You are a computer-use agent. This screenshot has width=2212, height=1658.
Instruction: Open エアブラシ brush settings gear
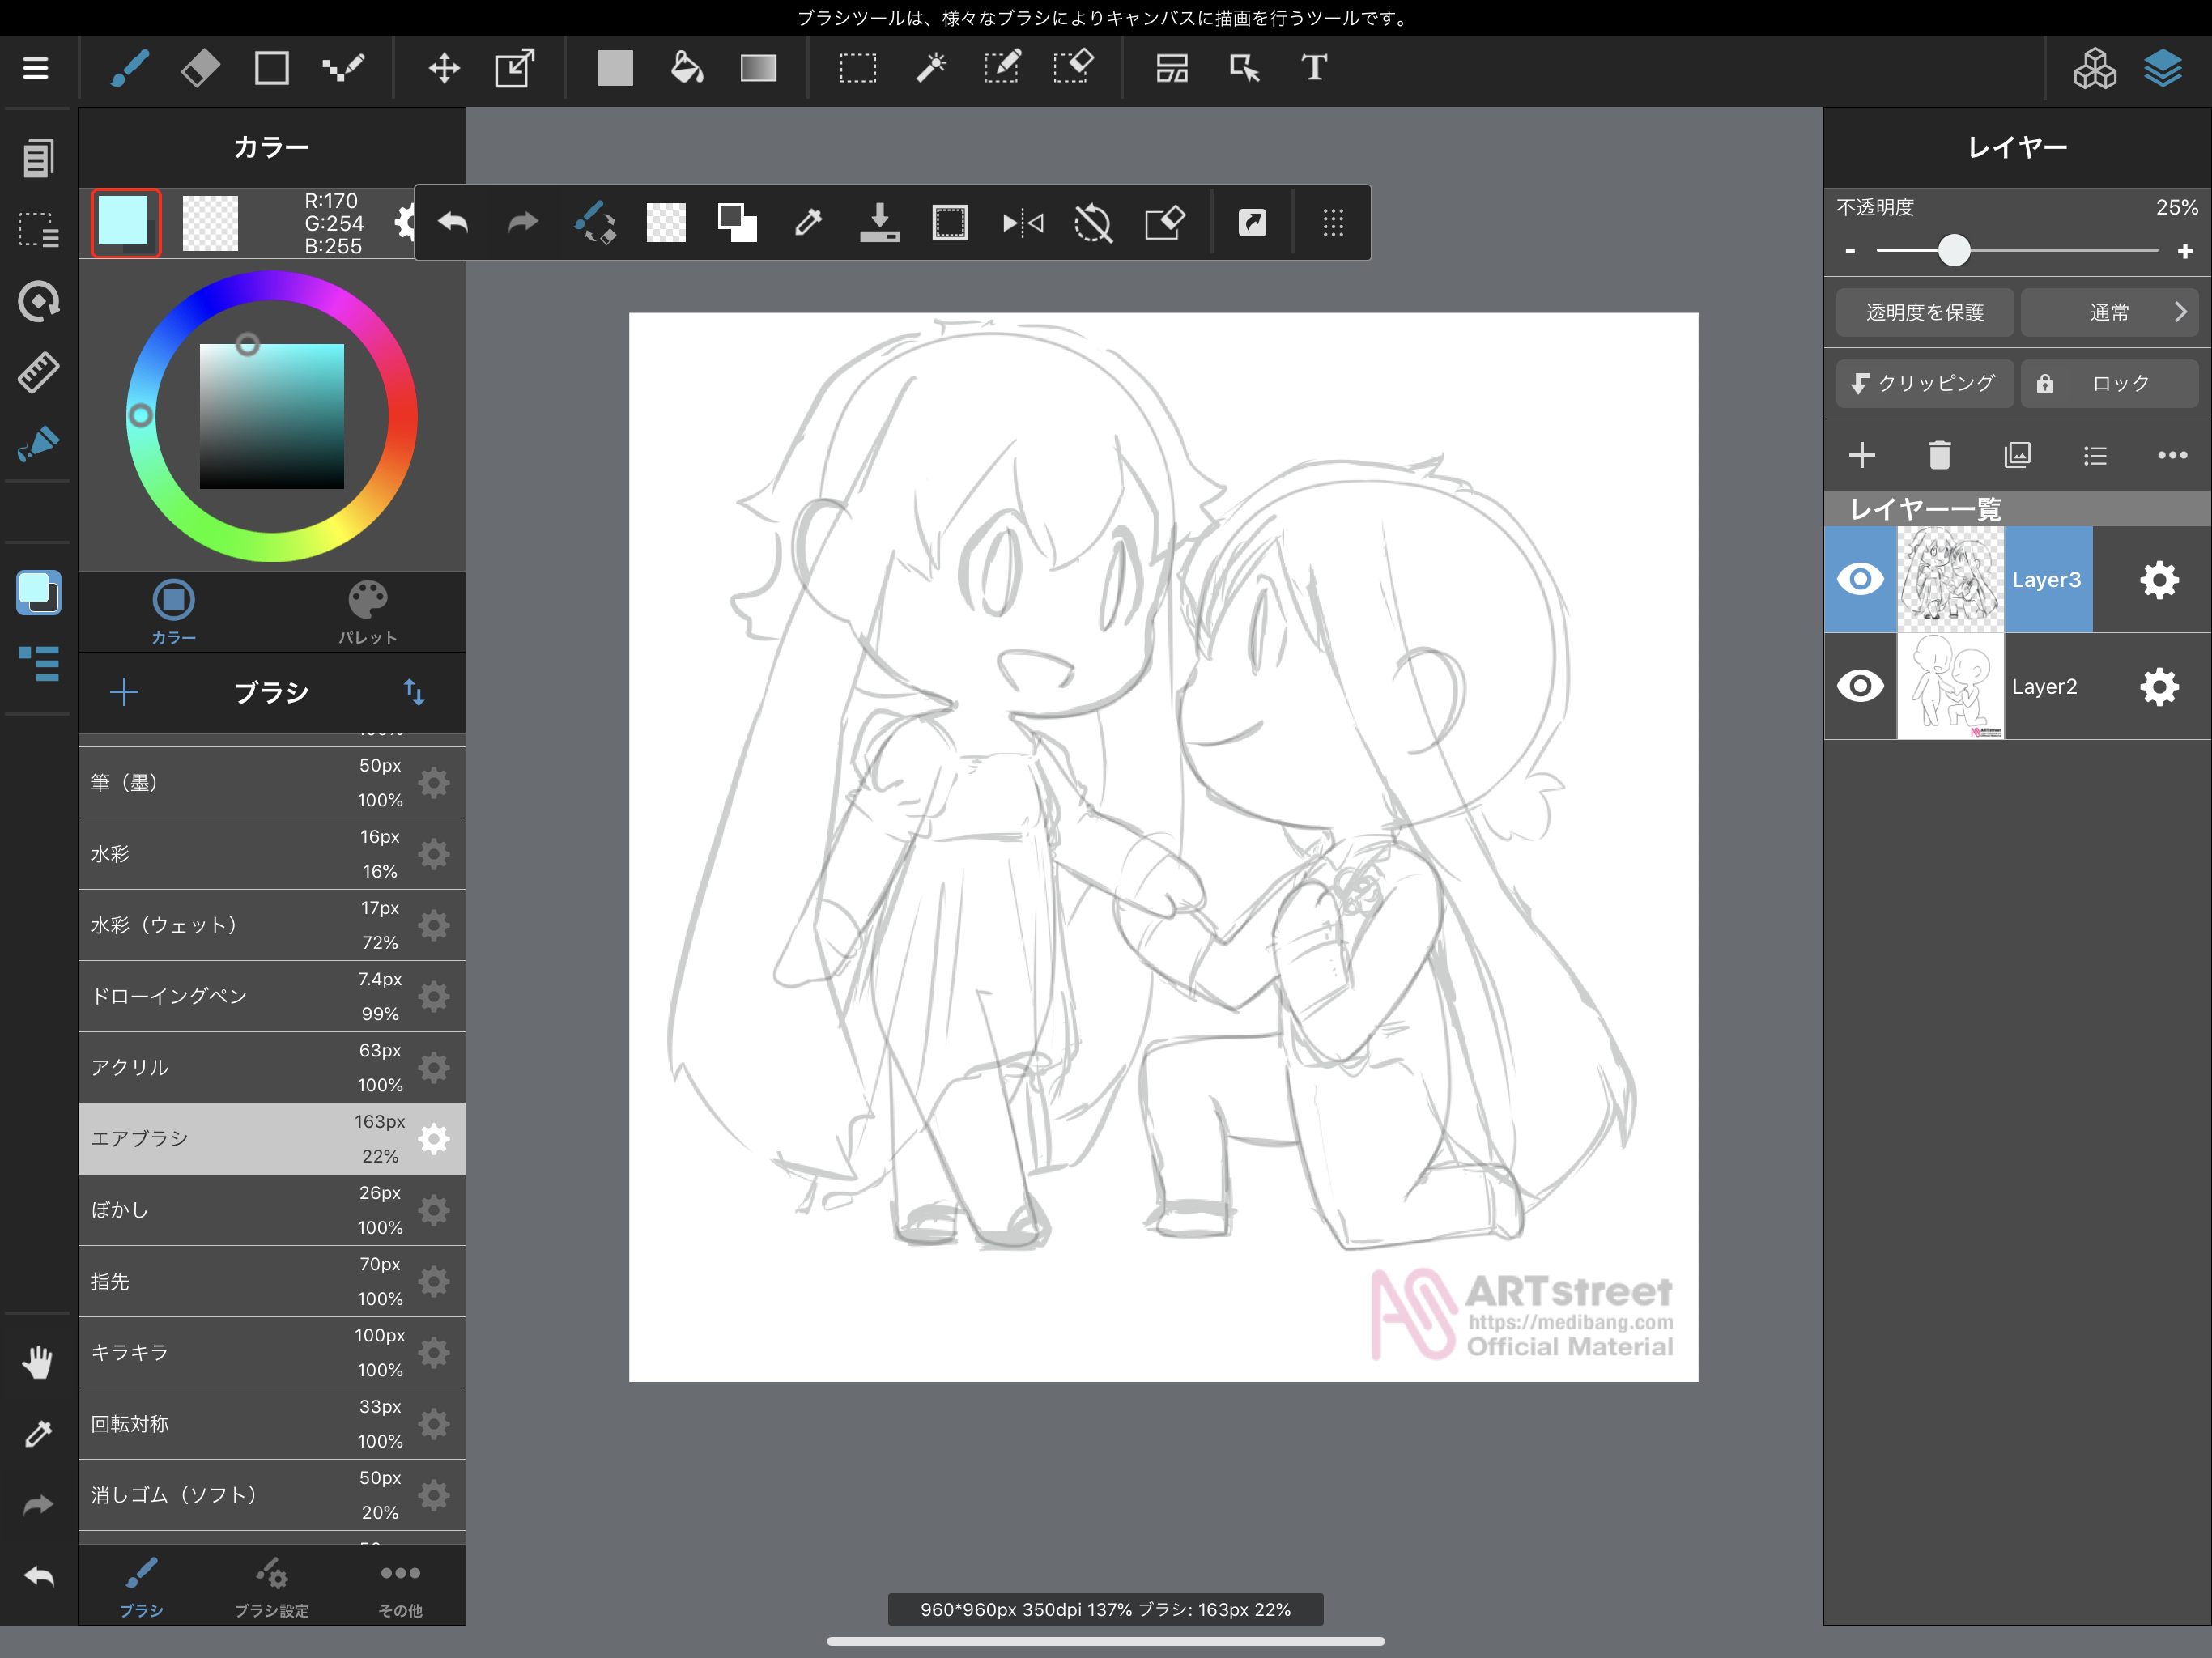tap(434, 1139)
